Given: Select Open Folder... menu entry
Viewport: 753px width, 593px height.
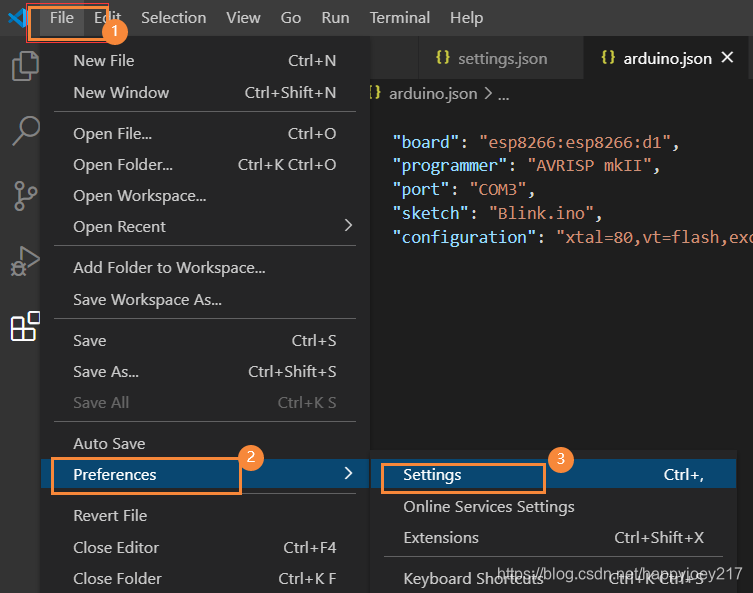Looking at the screenshot, I should coord(205,165).
